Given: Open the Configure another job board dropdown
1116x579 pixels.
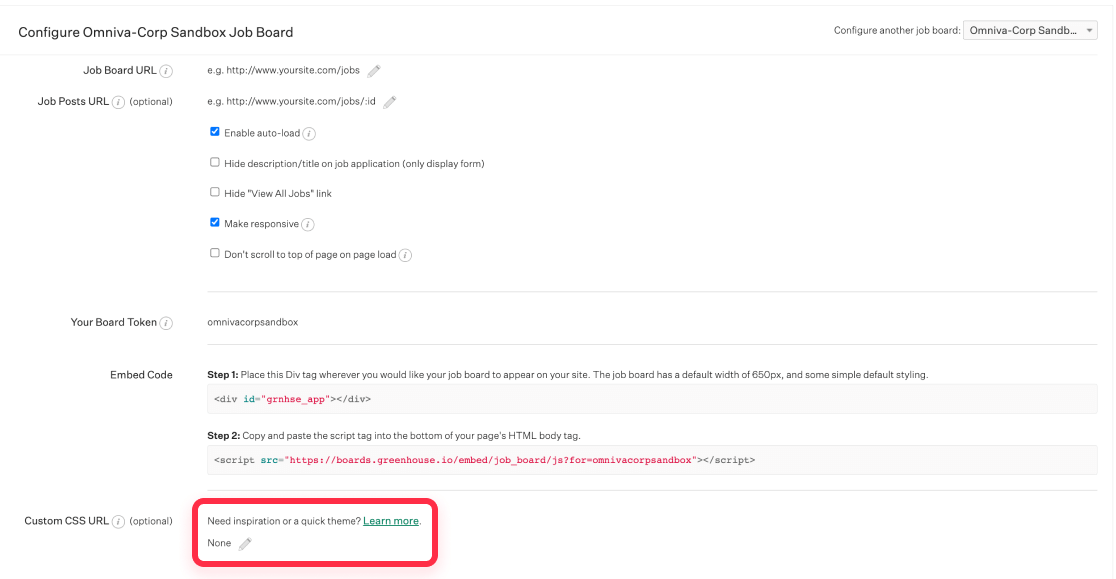Looking at the screenshot, I should coord(1030,31).
